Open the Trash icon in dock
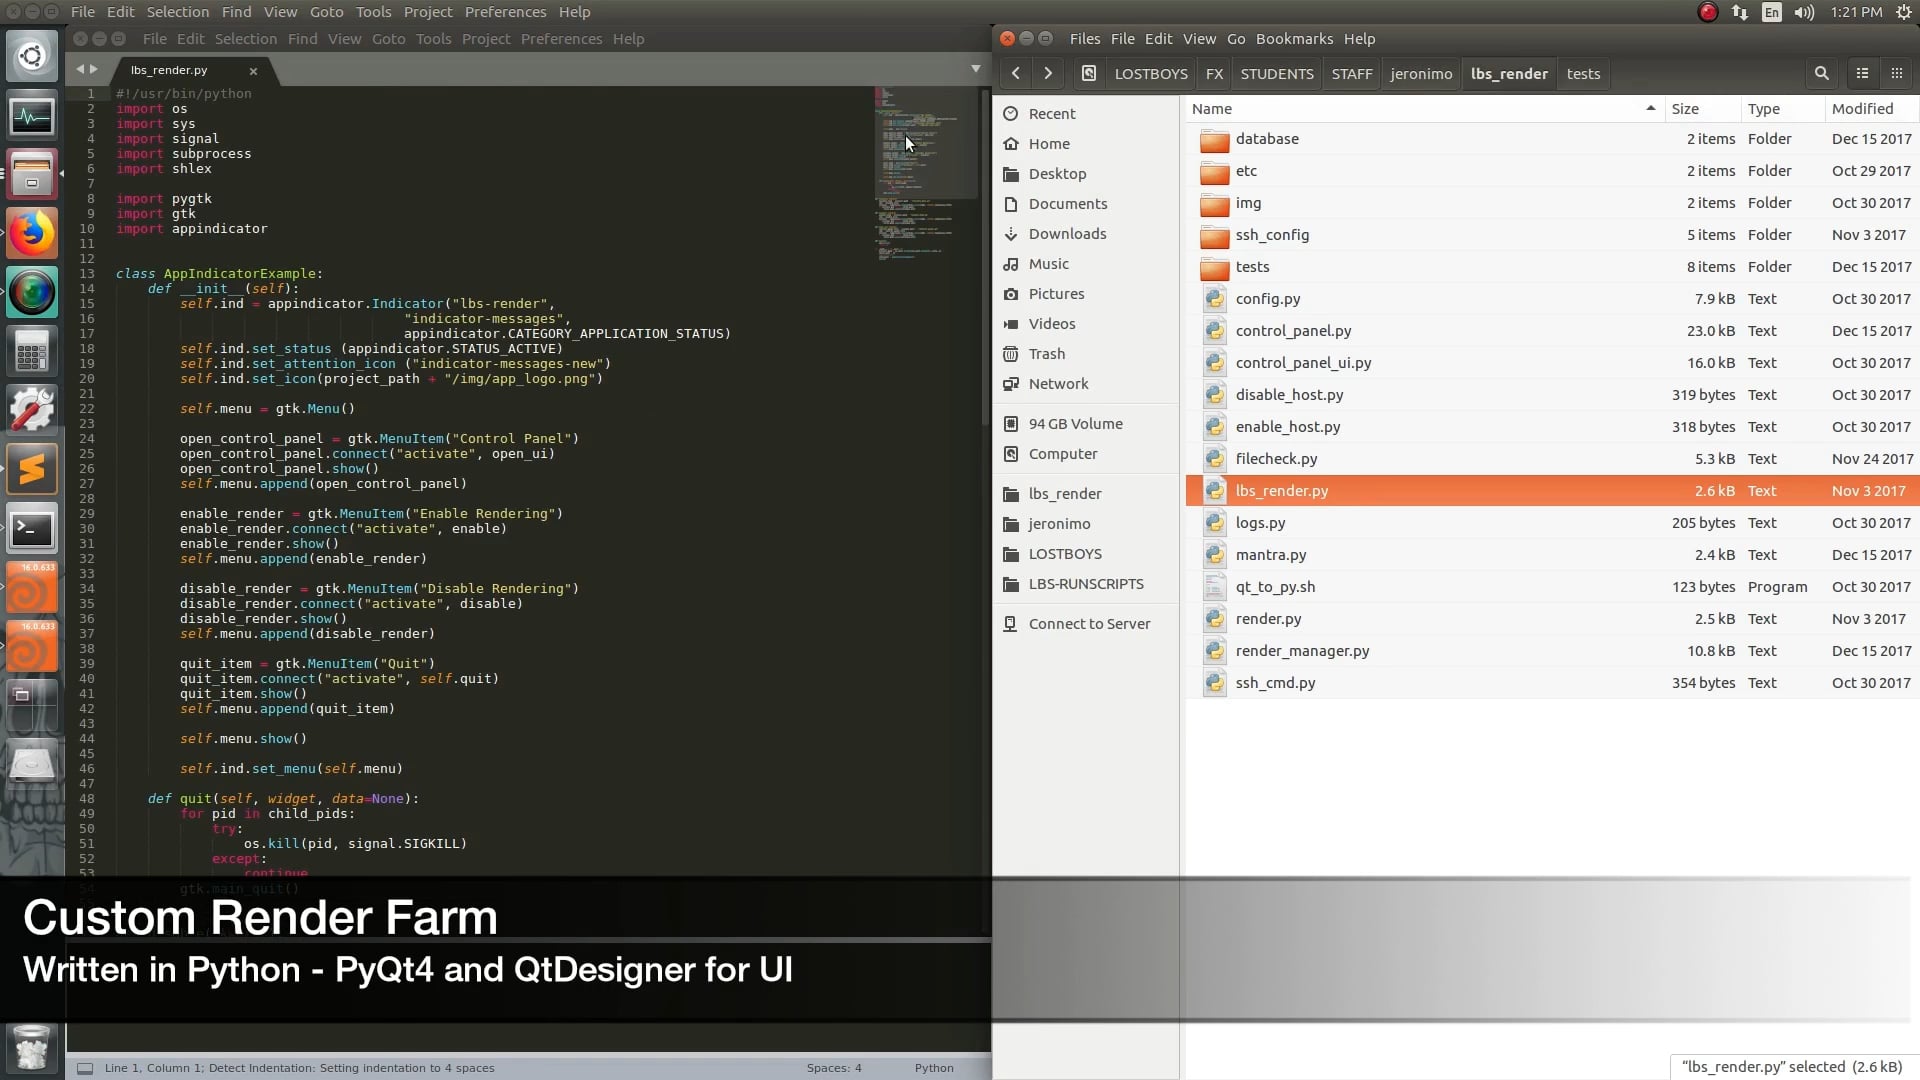Viewport: 1920px width, 1080px height. 32,1047
